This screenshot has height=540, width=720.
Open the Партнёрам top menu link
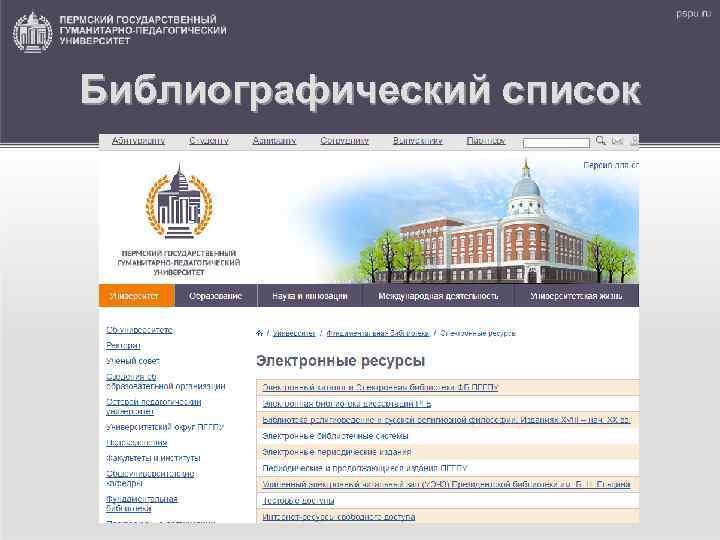pos(486,141)
